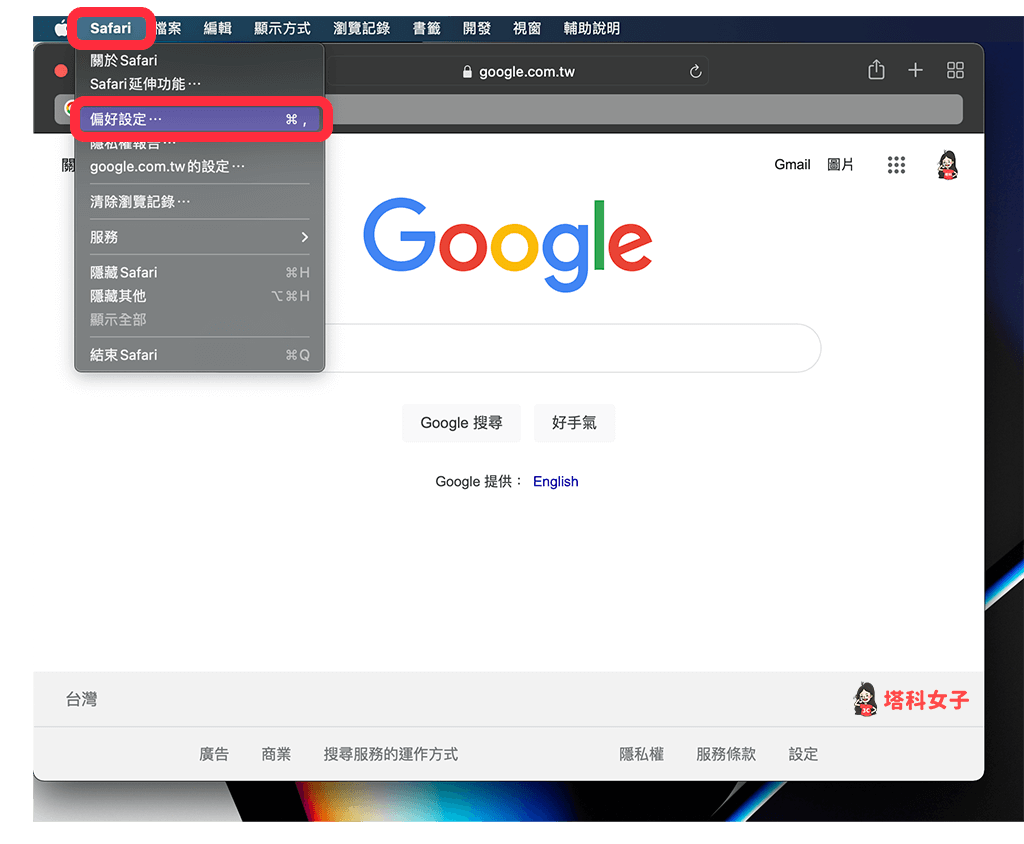Click the Google search input field

pos(573,348)
